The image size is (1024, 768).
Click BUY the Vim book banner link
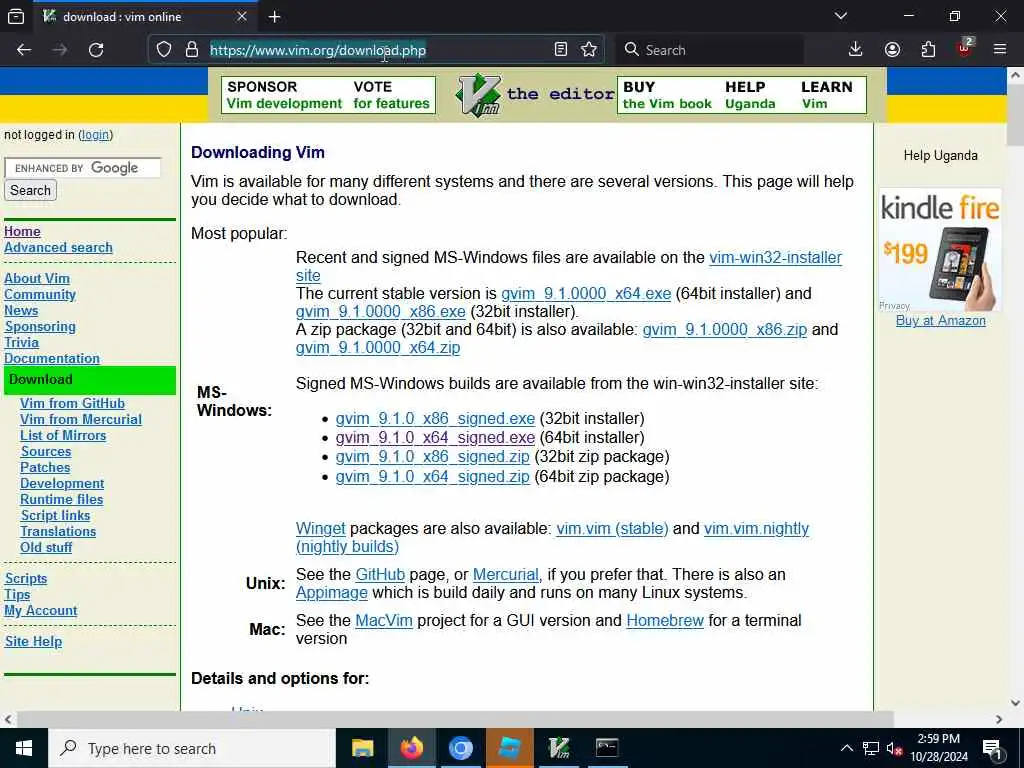pos(667,95)
